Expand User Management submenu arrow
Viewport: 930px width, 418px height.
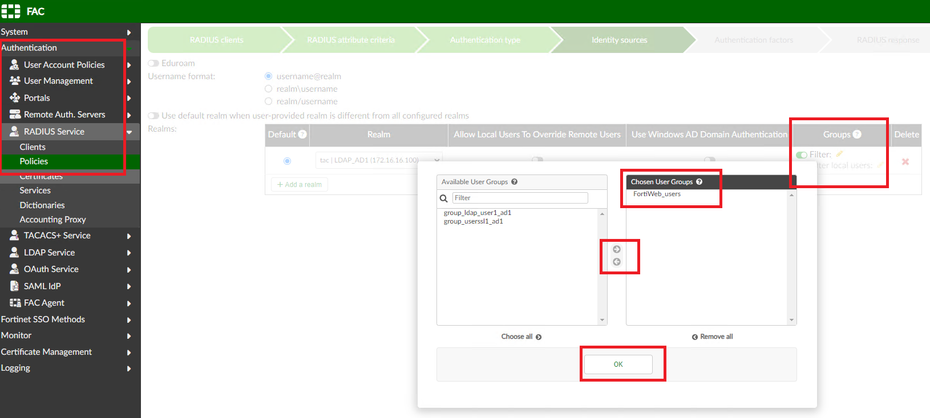point(129,81)
